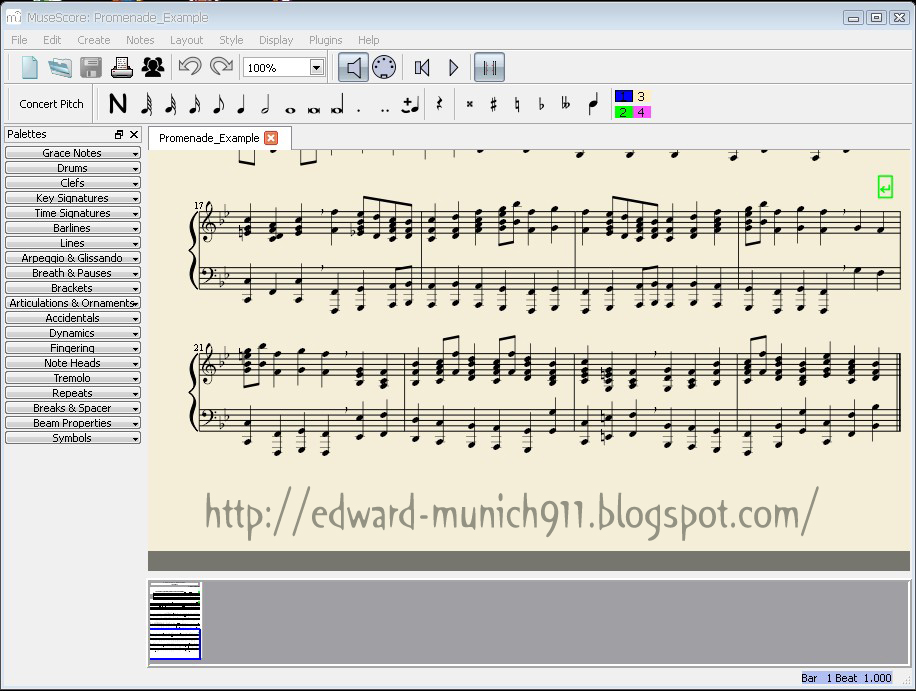Close the Promenade_Example tab
Image resolution: width=916 pixels, height=691 pixels.
[x=270, y=138]
